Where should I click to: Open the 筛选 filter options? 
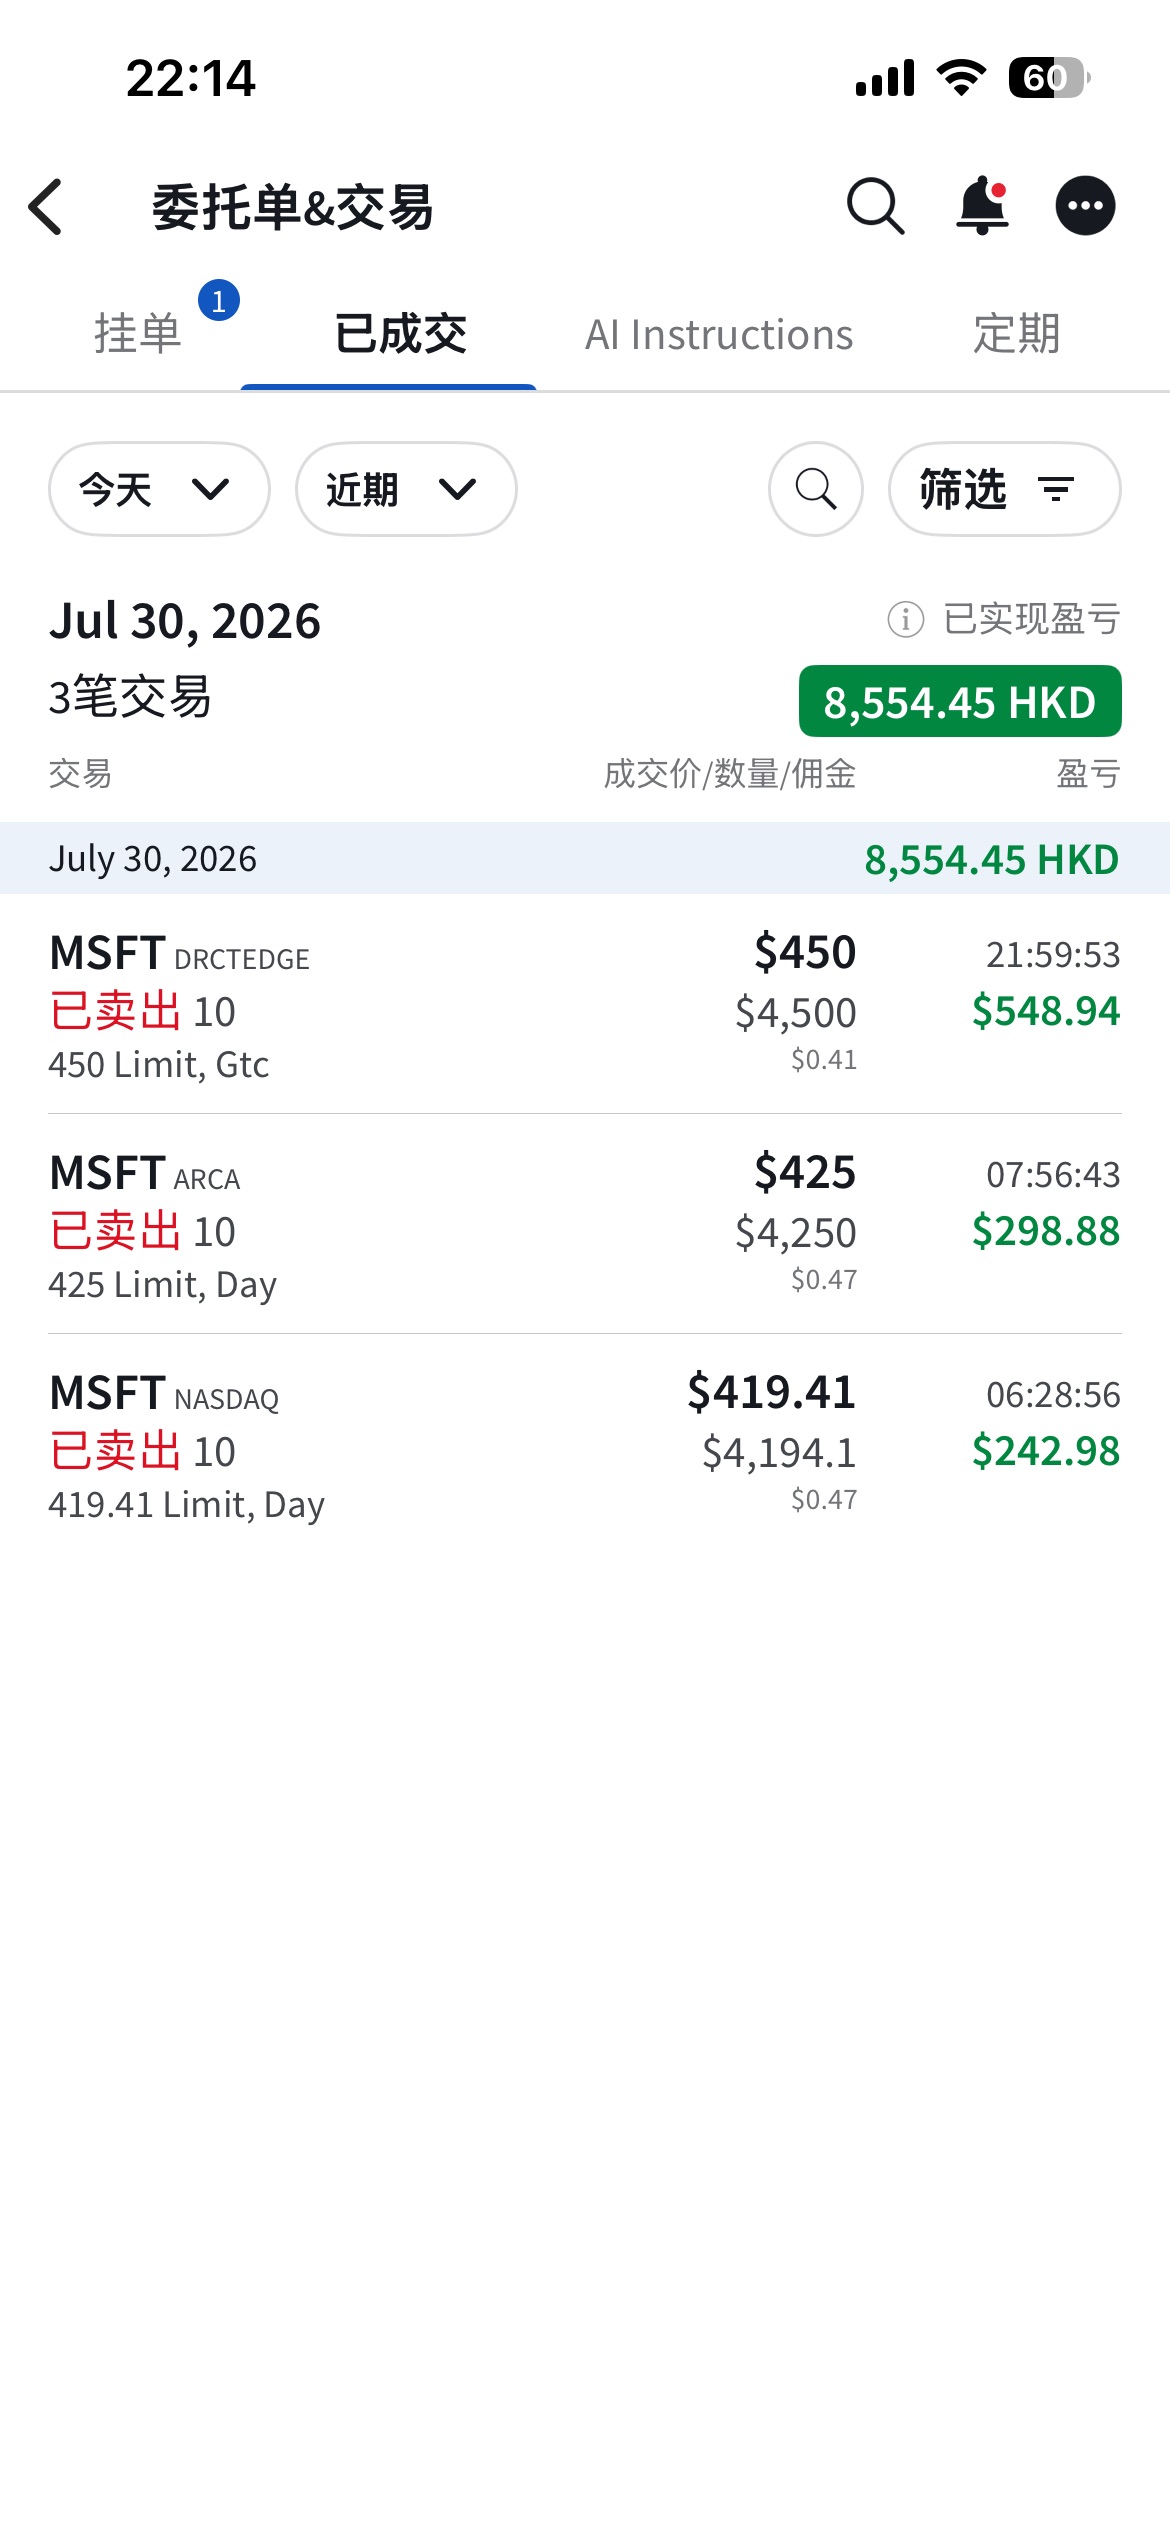click(x=1004, y=489)
